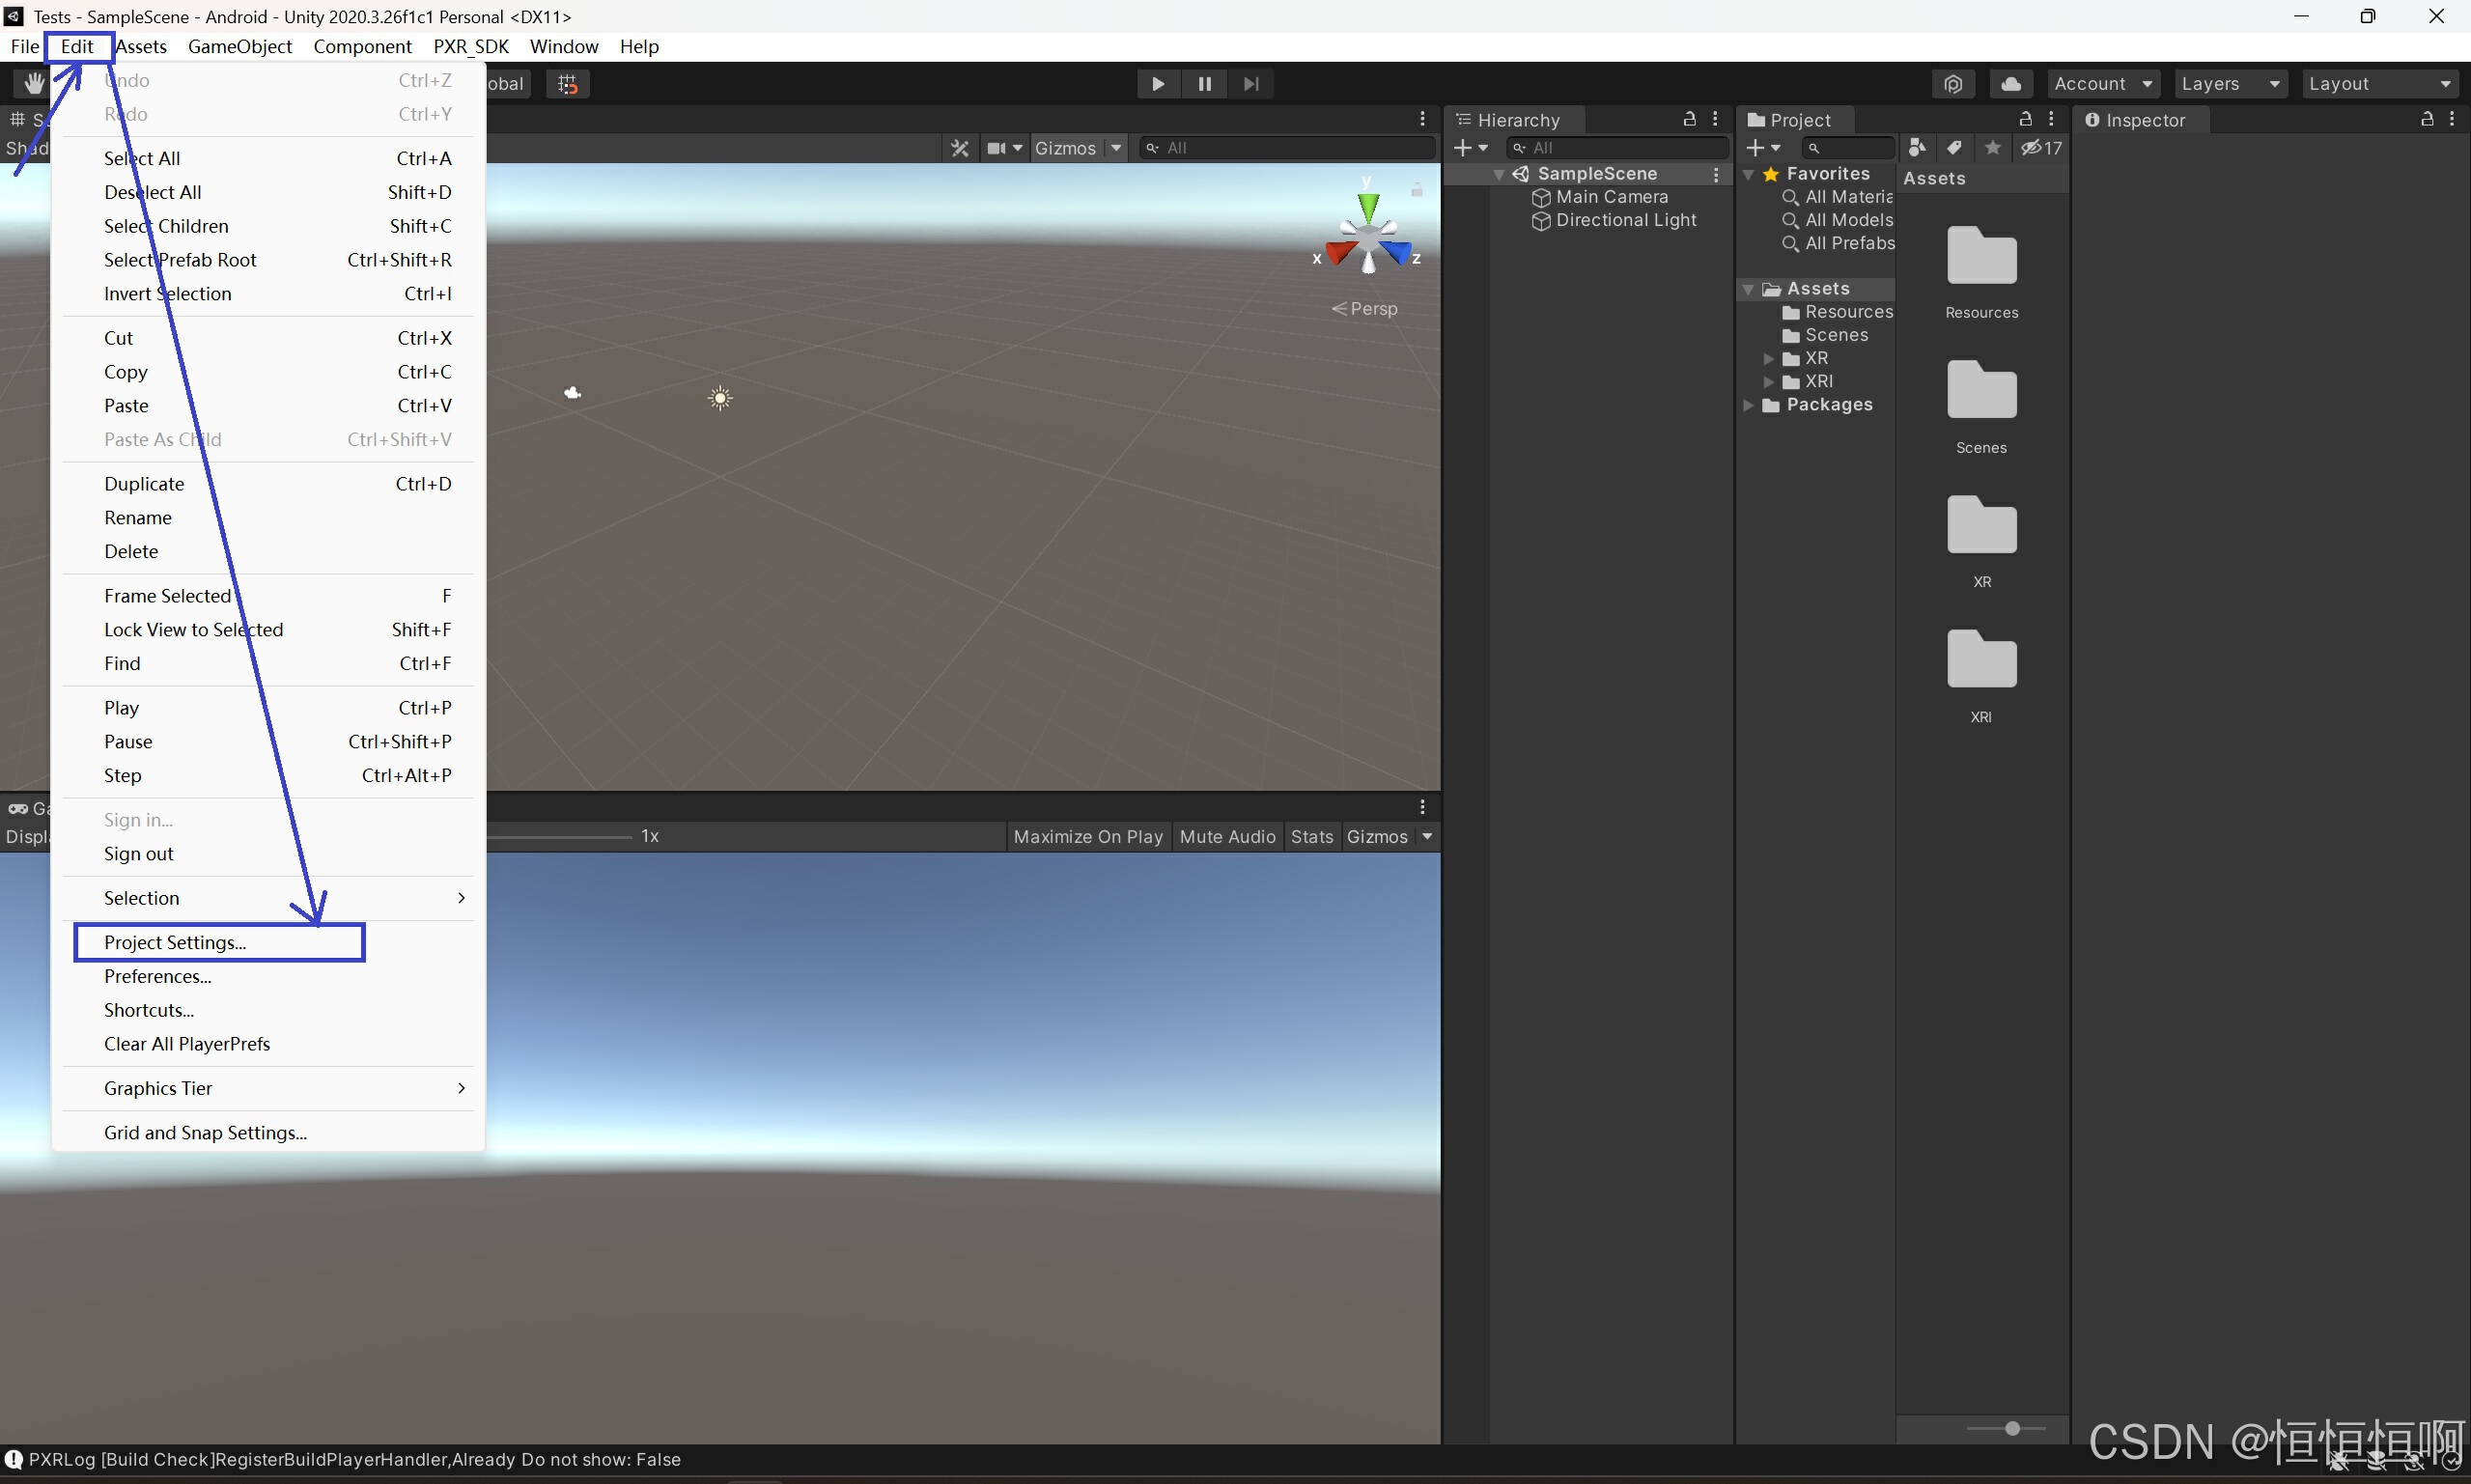Click the Stats button in Game view
This screenshot has height=1484, width=2471.
[x=1311, y=836]
